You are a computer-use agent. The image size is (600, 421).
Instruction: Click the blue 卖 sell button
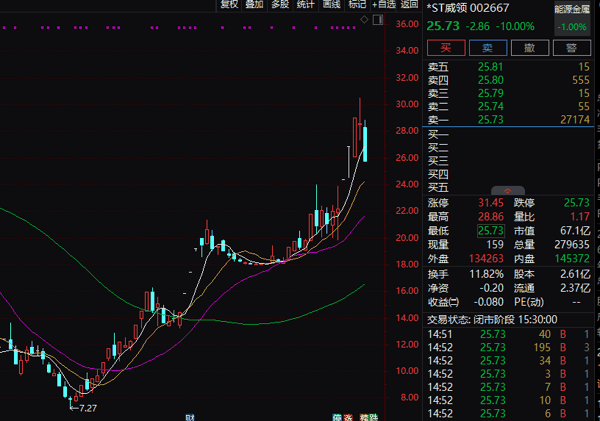tap(488, 48)
